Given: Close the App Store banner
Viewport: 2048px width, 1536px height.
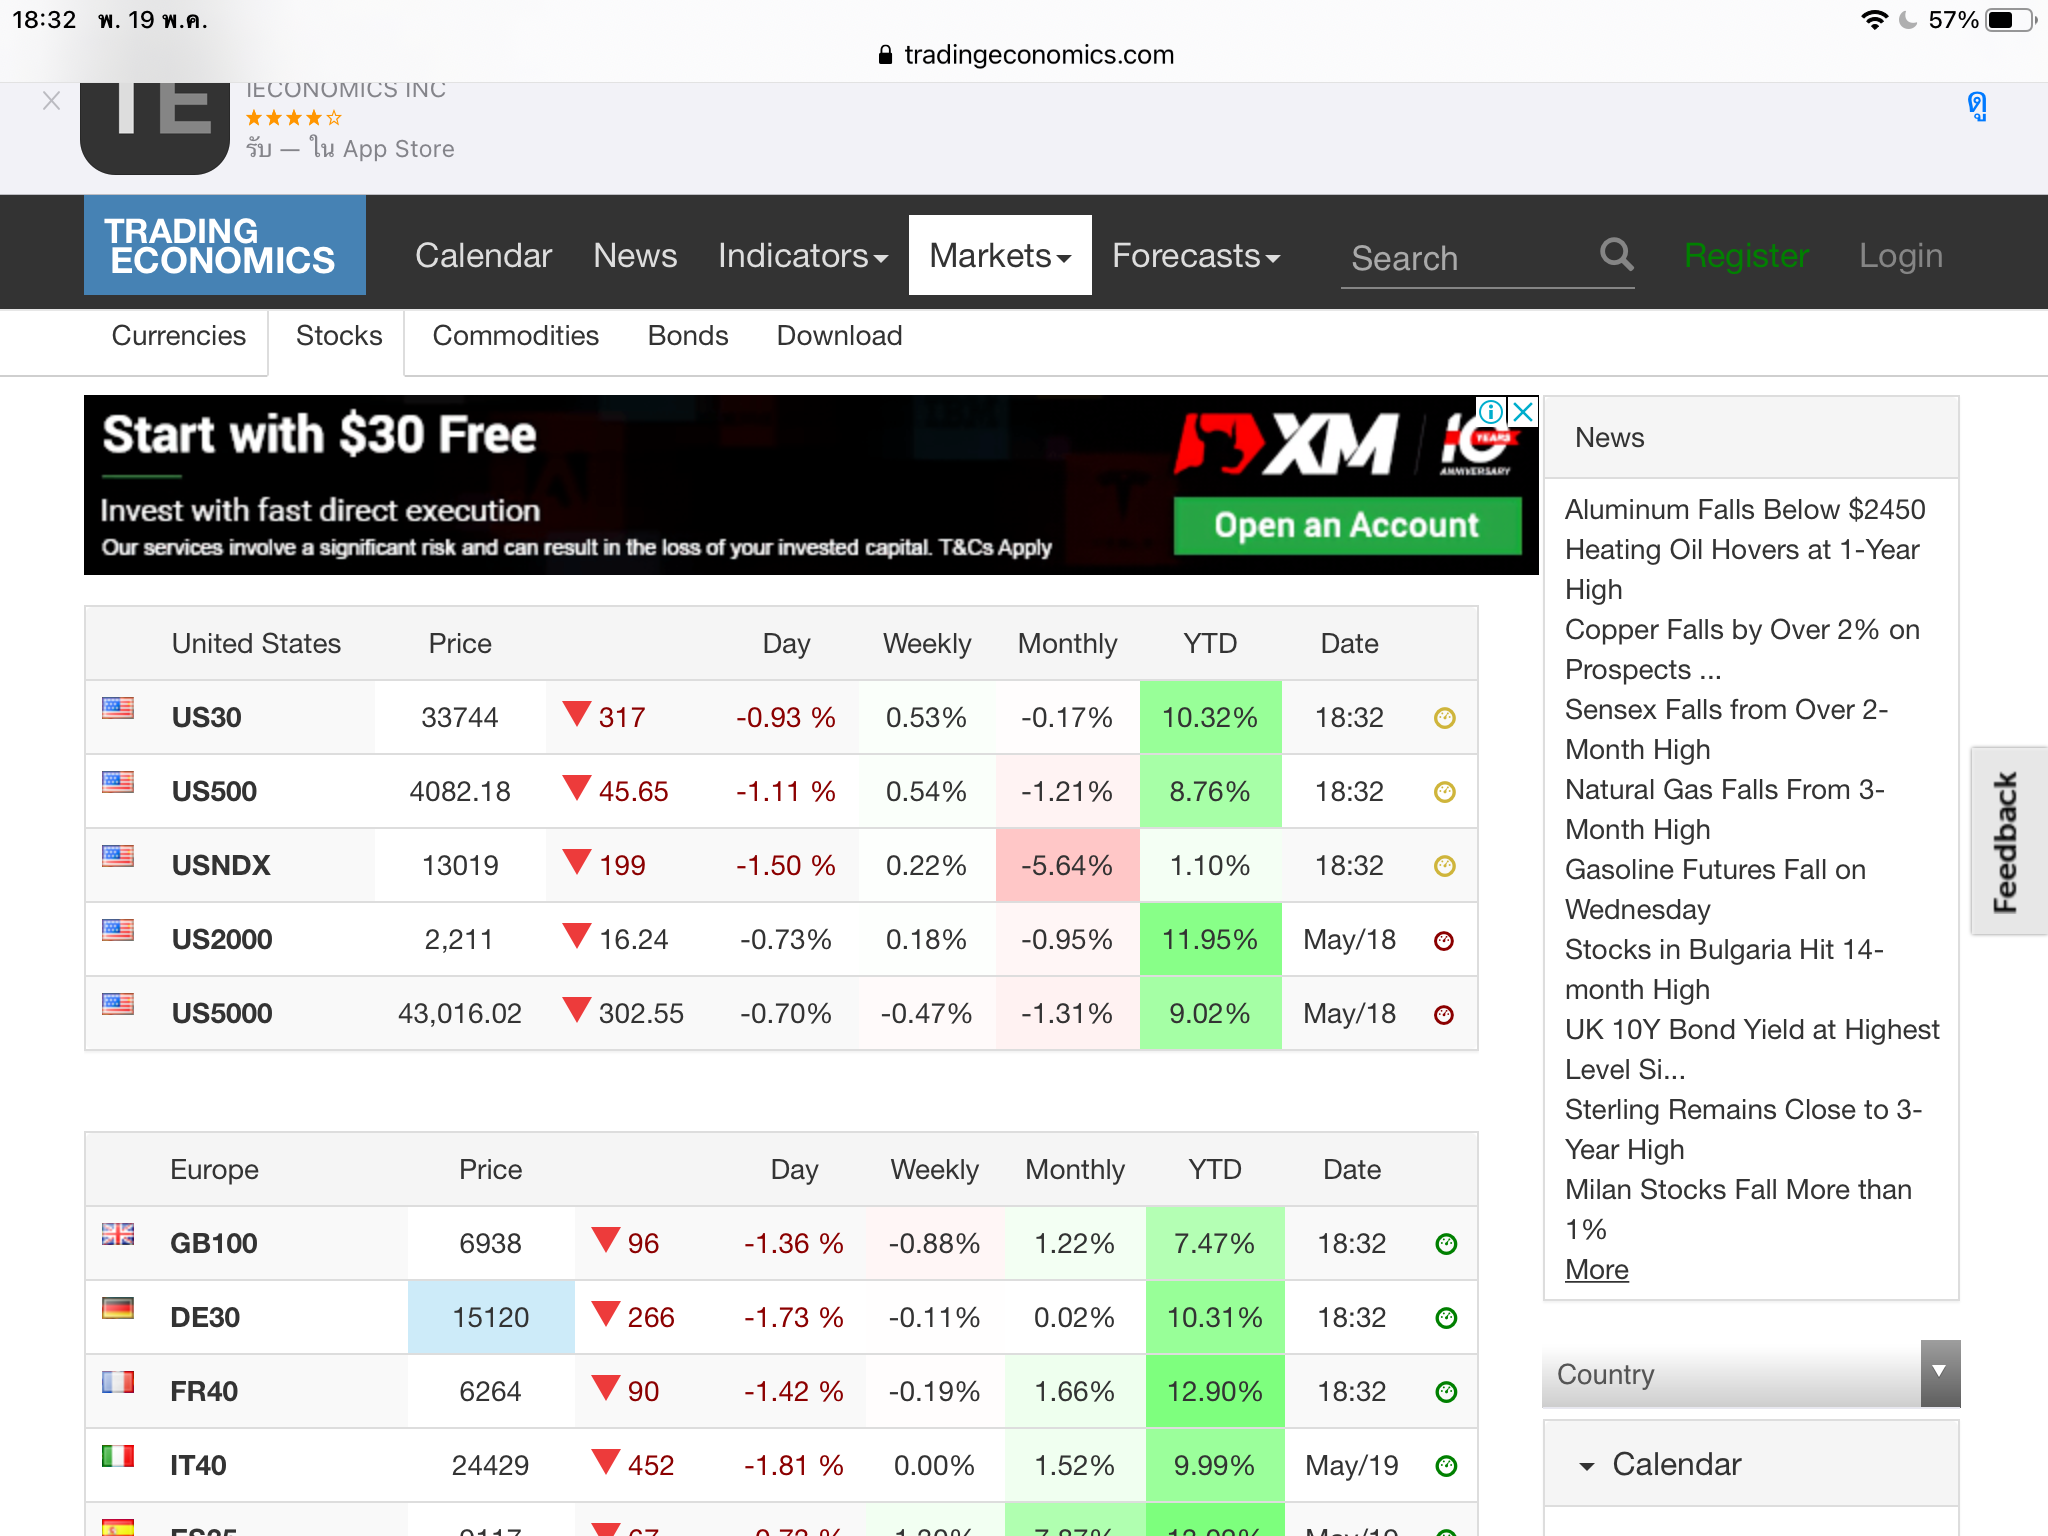Looking at the screenshot, I should point(52,101).
